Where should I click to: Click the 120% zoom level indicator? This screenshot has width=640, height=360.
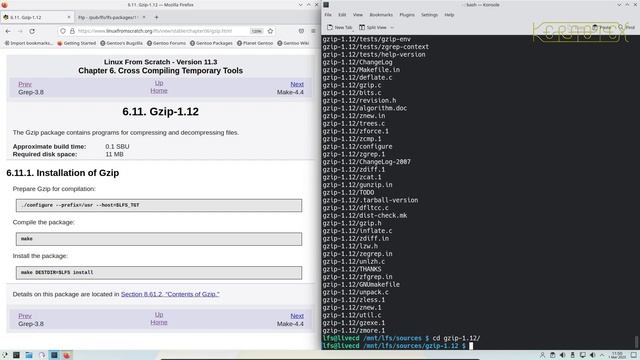point(256,31)
